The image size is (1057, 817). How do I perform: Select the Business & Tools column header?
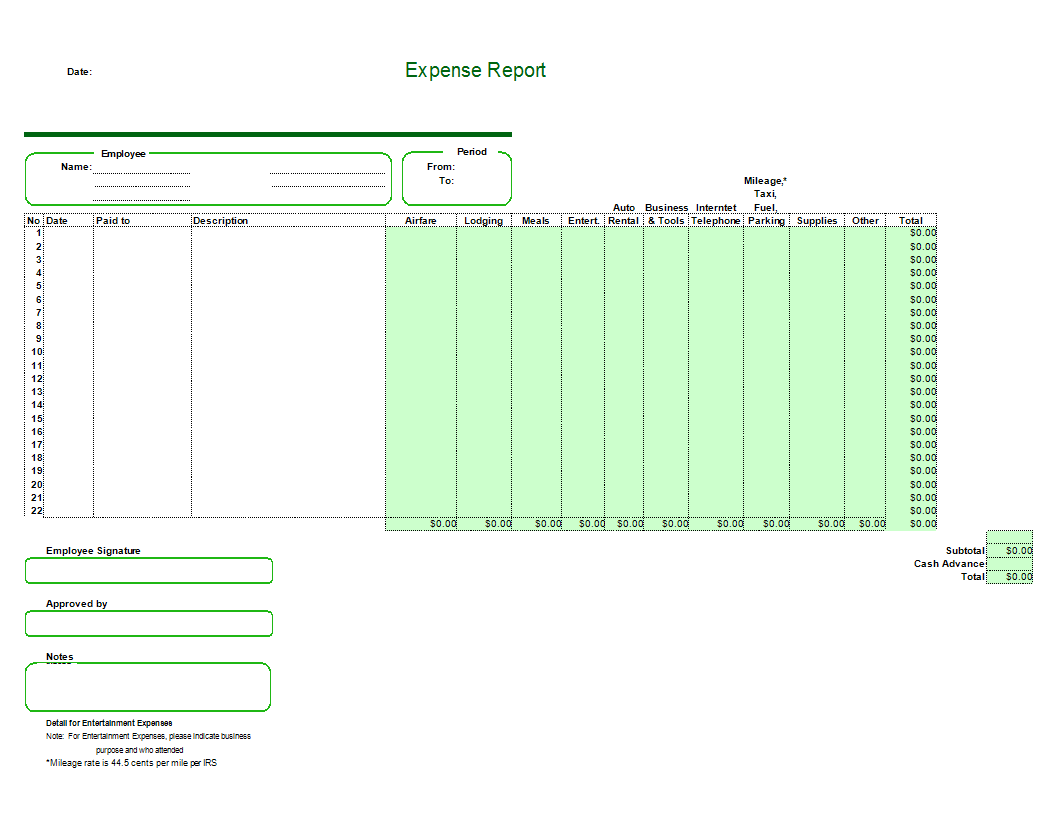(666, 214)
